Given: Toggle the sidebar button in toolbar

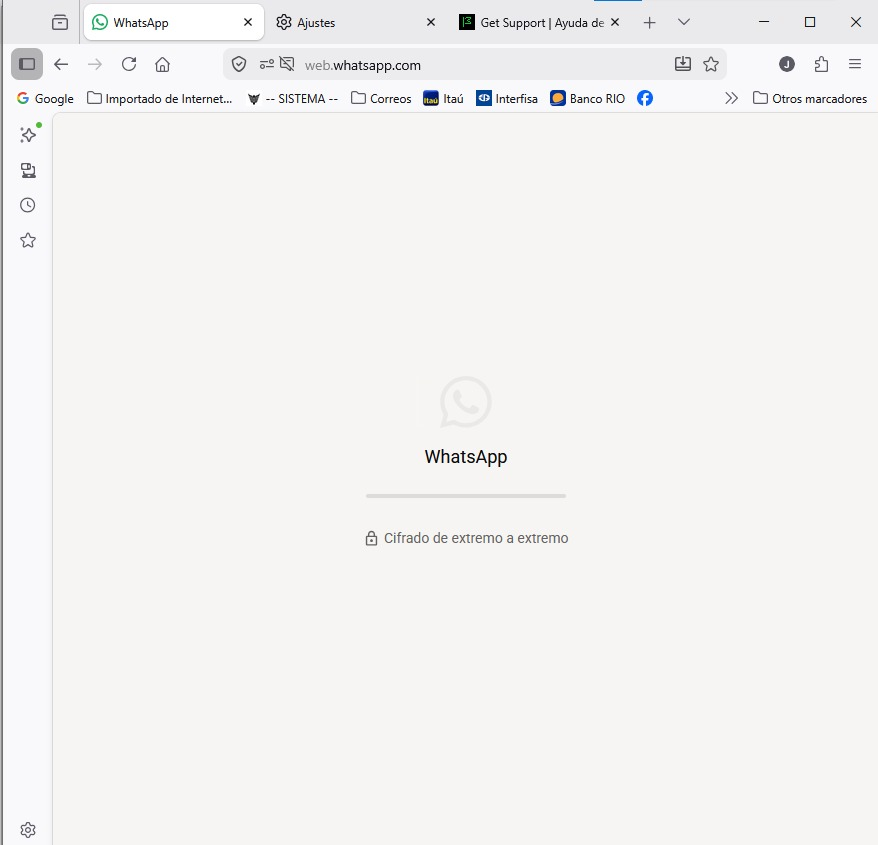Looking at the screenshot, I should tap(27, 64).
